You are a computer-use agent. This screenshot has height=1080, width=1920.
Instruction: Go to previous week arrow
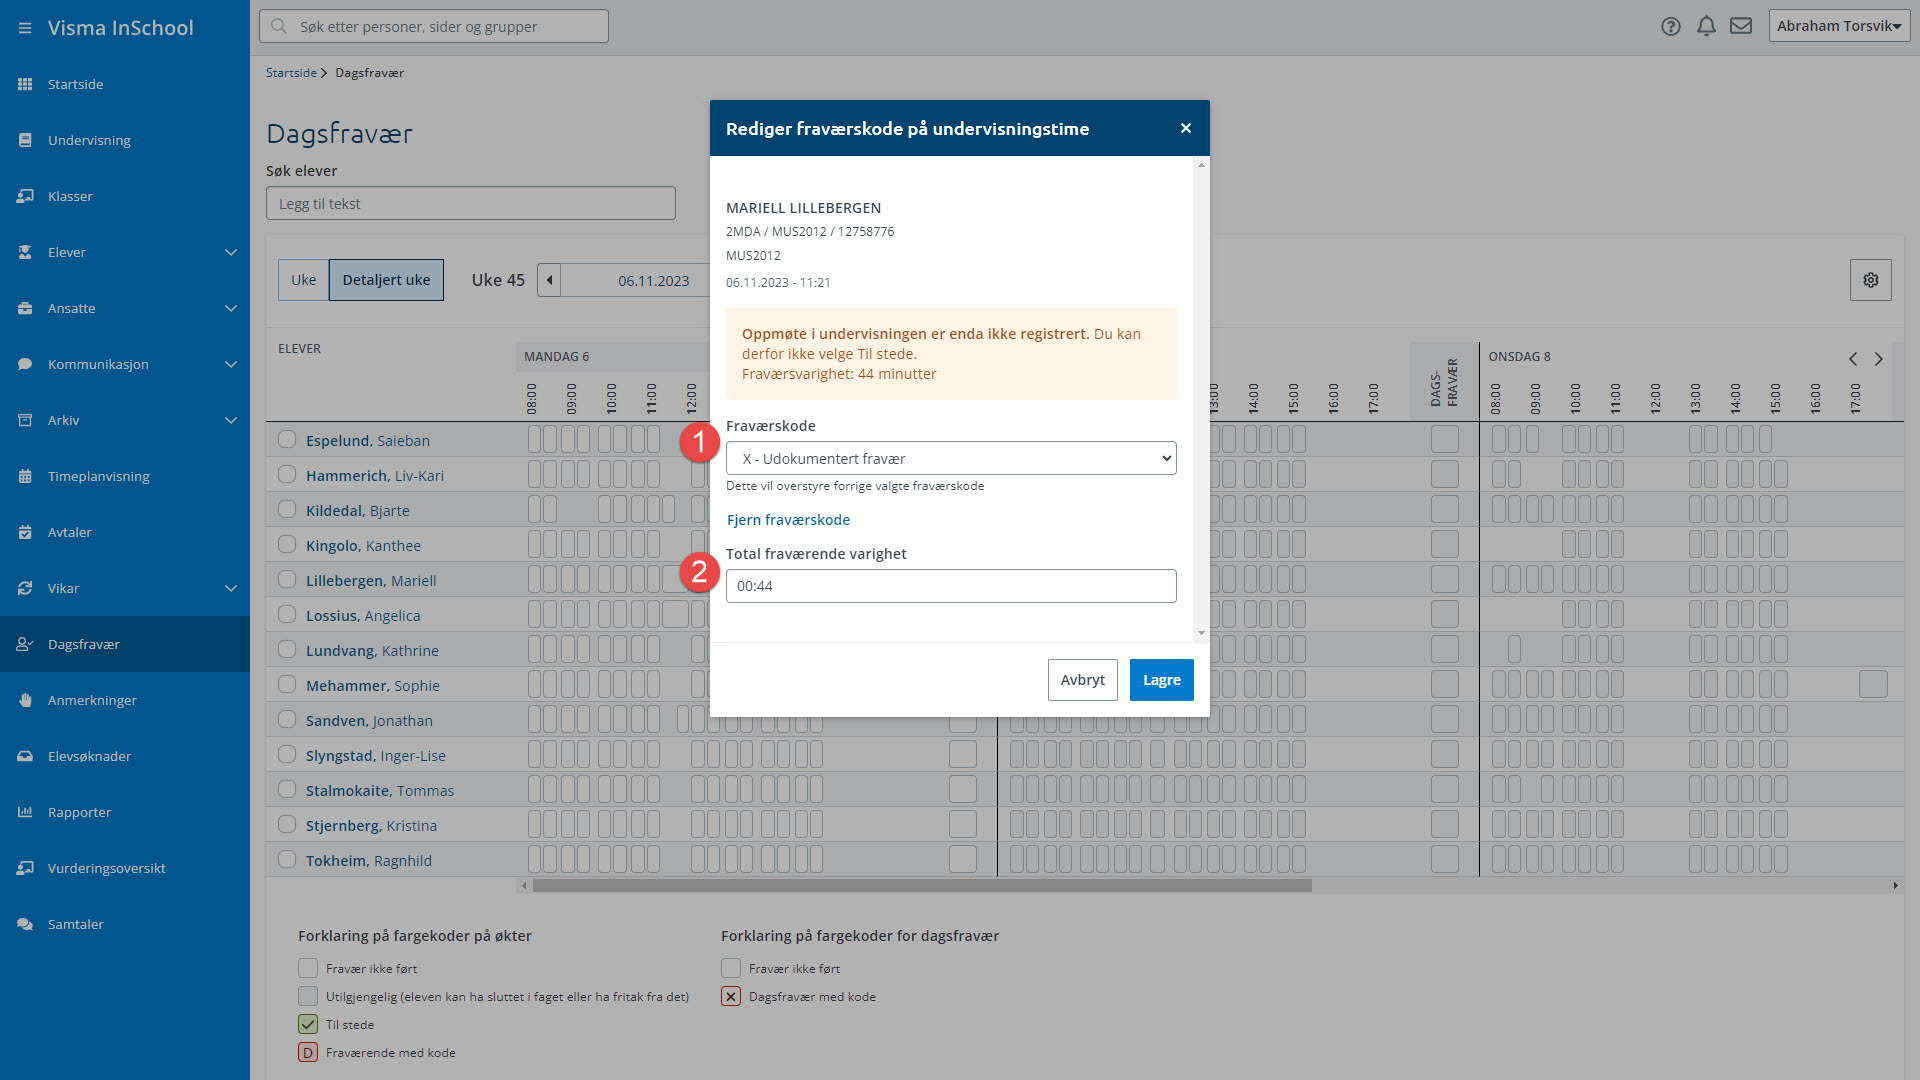pyautogui.click(x=549, y=280)
